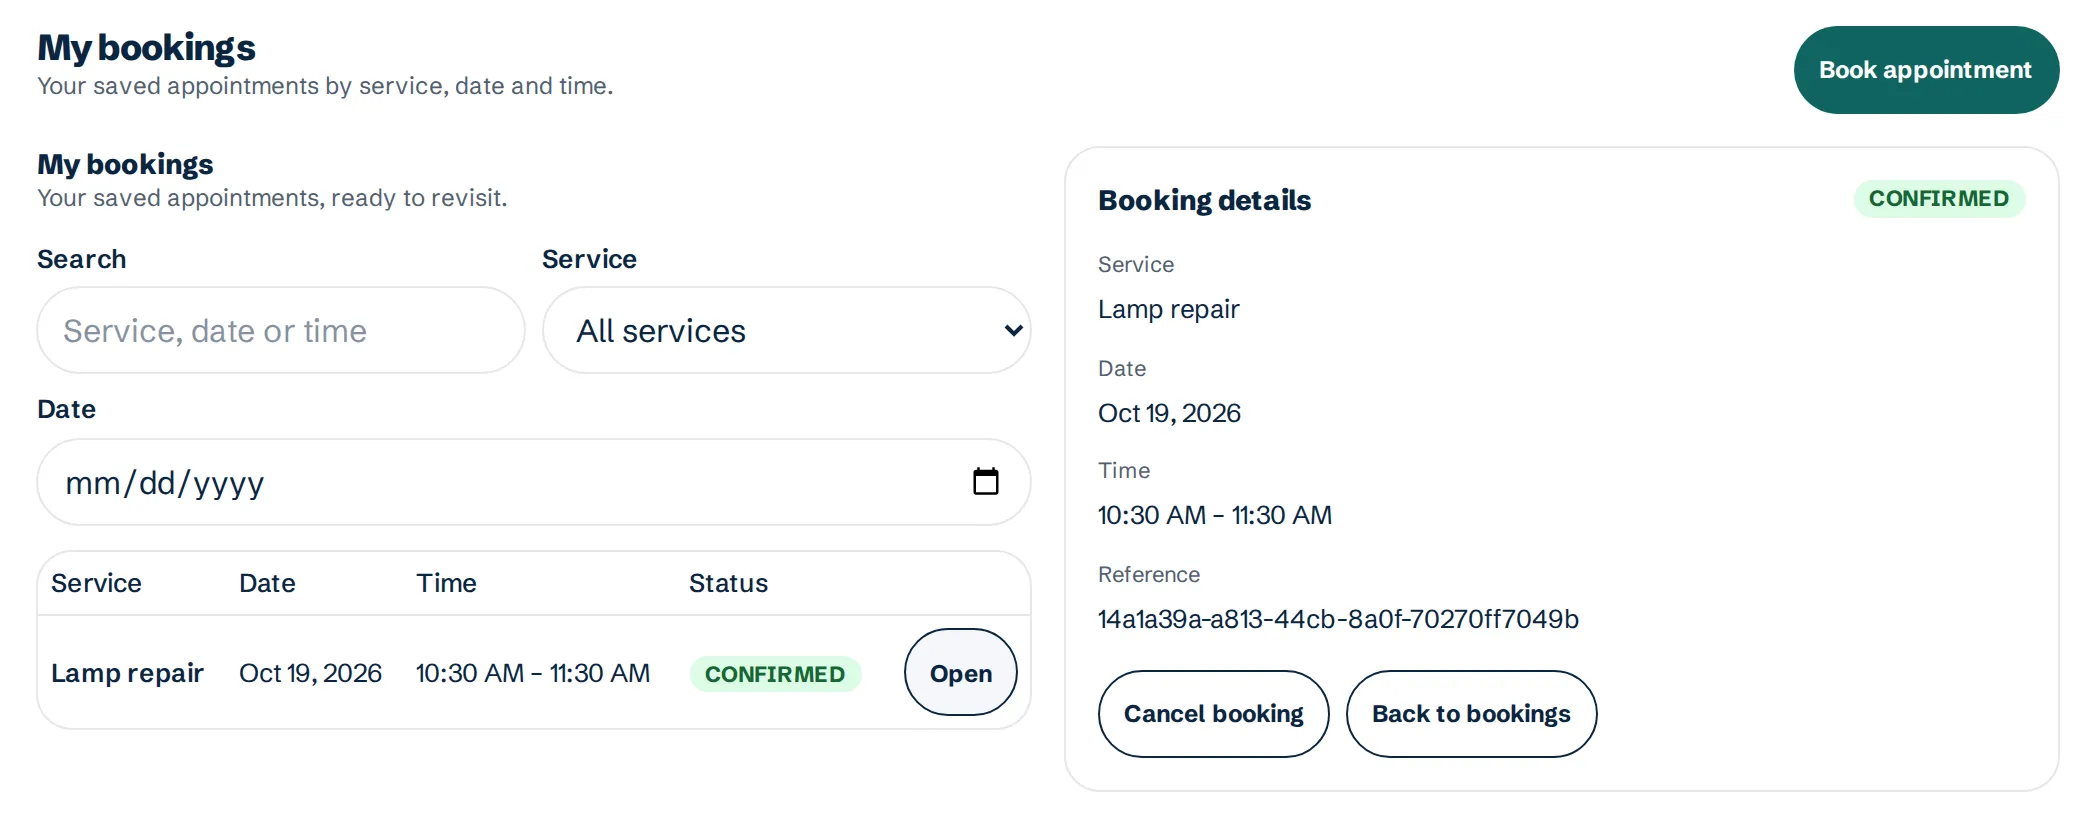2084x816 pixels.
Task: Click the Status column header
Action: pos(728,583)
